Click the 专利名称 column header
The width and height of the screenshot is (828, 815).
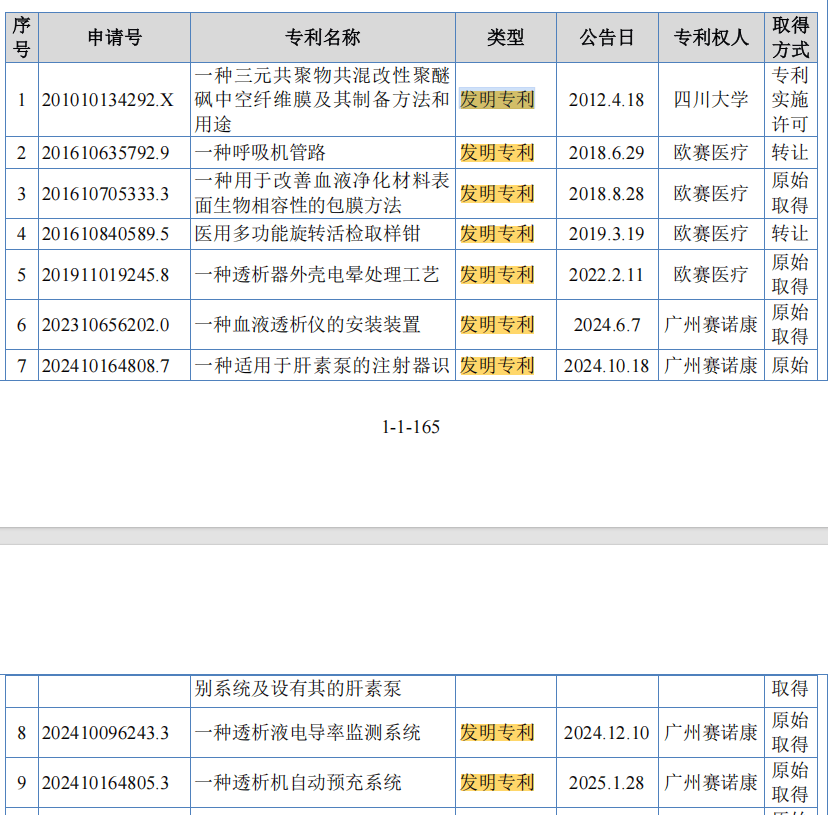point(323,38)
